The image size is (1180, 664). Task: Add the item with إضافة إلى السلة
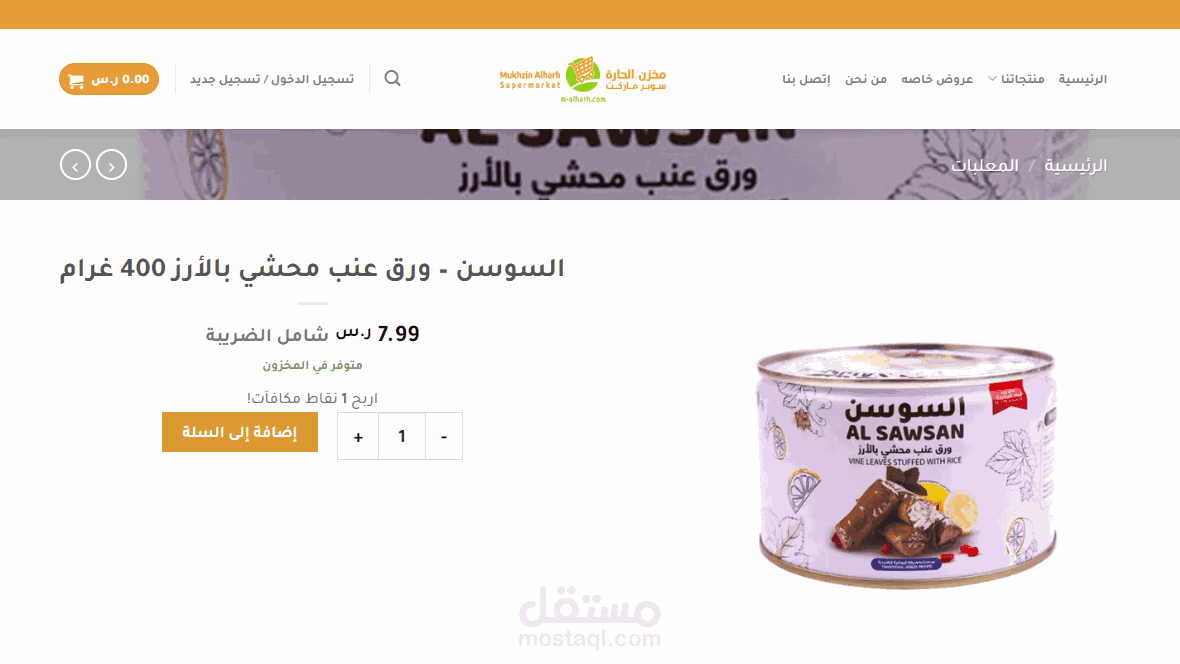point(240,432)
